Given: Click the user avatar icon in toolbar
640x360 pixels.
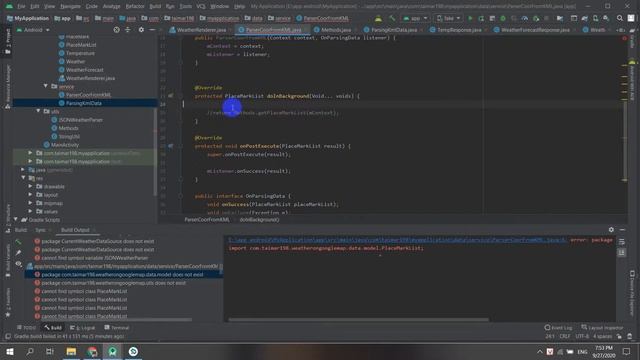Looking at the screenshot, I should 631,18.
